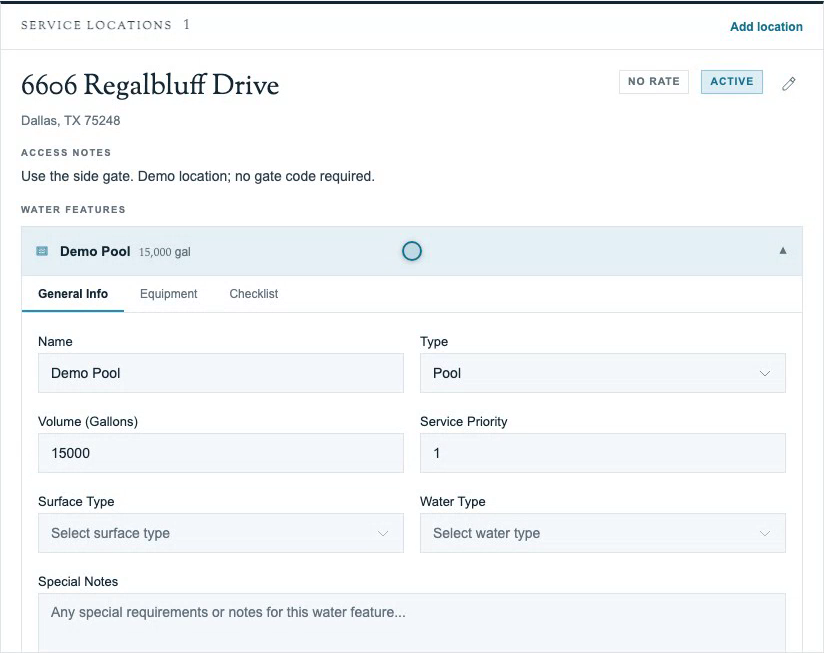Collapse the Demo Pool water feature panel
This screenshot has height=653, width=824.
click(x=782, y=251)
